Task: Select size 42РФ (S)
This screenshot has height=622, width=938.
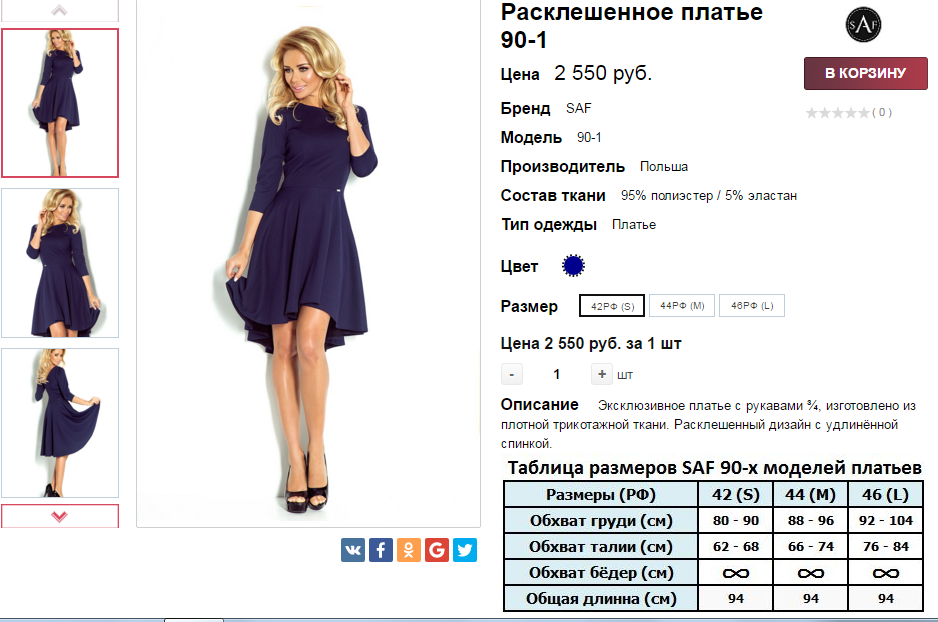Action: point(612,306)
